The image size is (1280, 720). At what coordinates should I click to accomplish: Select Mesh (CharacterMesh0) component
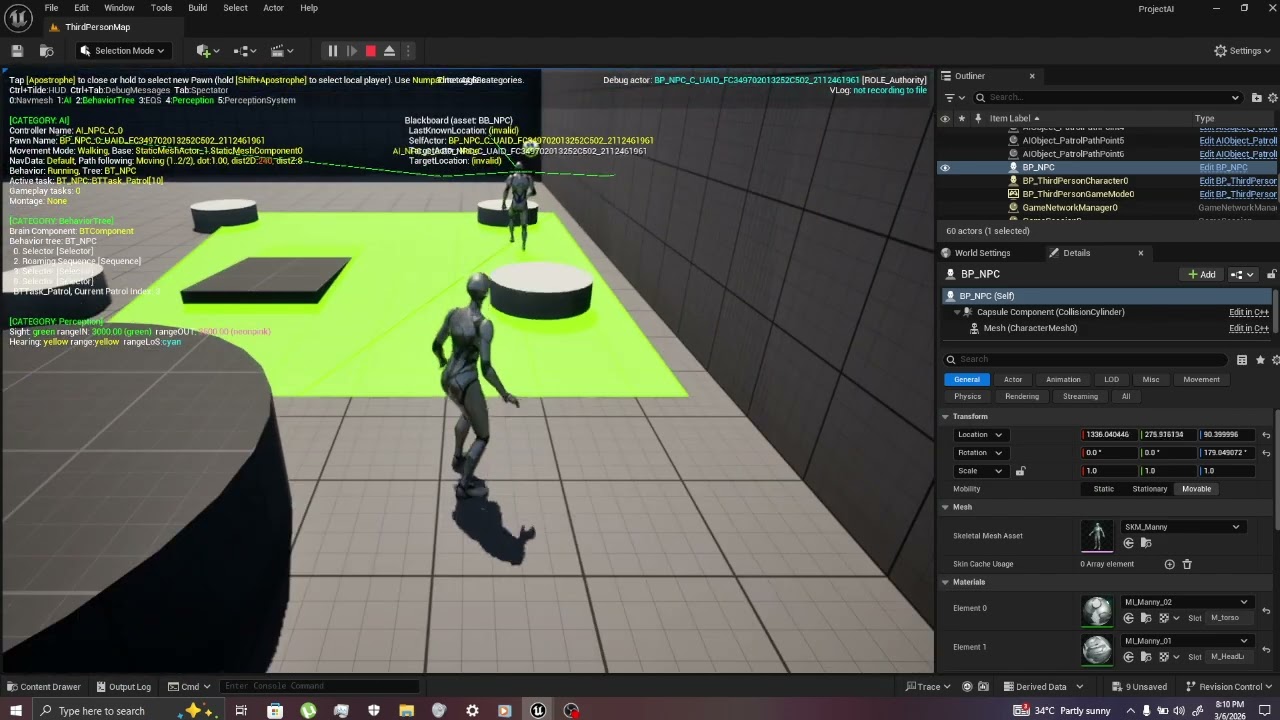click(x=1030, y=328)
